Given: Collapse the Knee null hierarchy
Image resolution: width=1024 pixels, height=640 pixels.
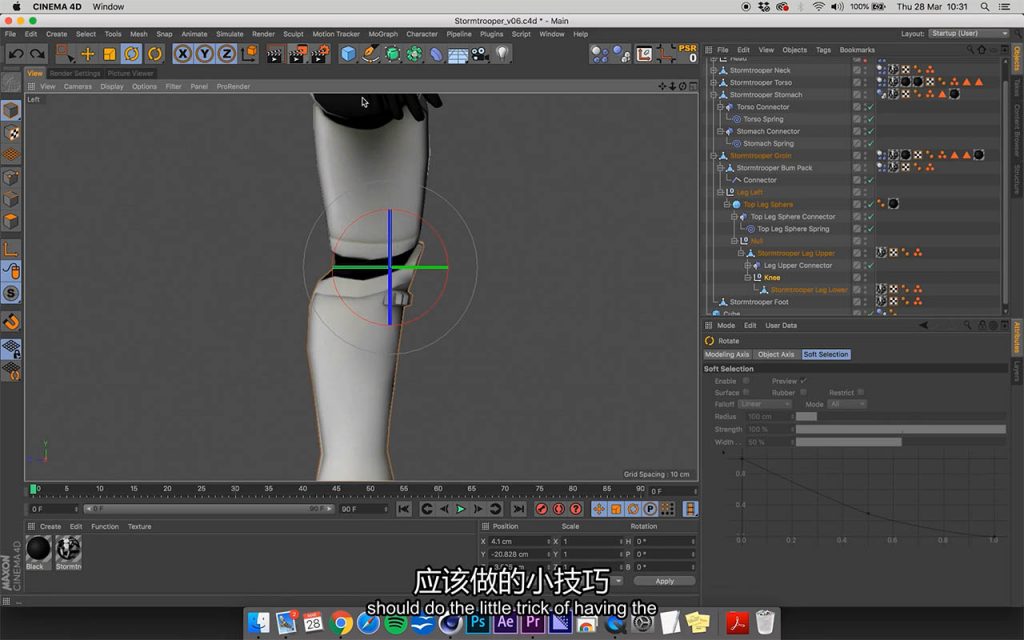Looking at the screenshot, I should point(748,278).
